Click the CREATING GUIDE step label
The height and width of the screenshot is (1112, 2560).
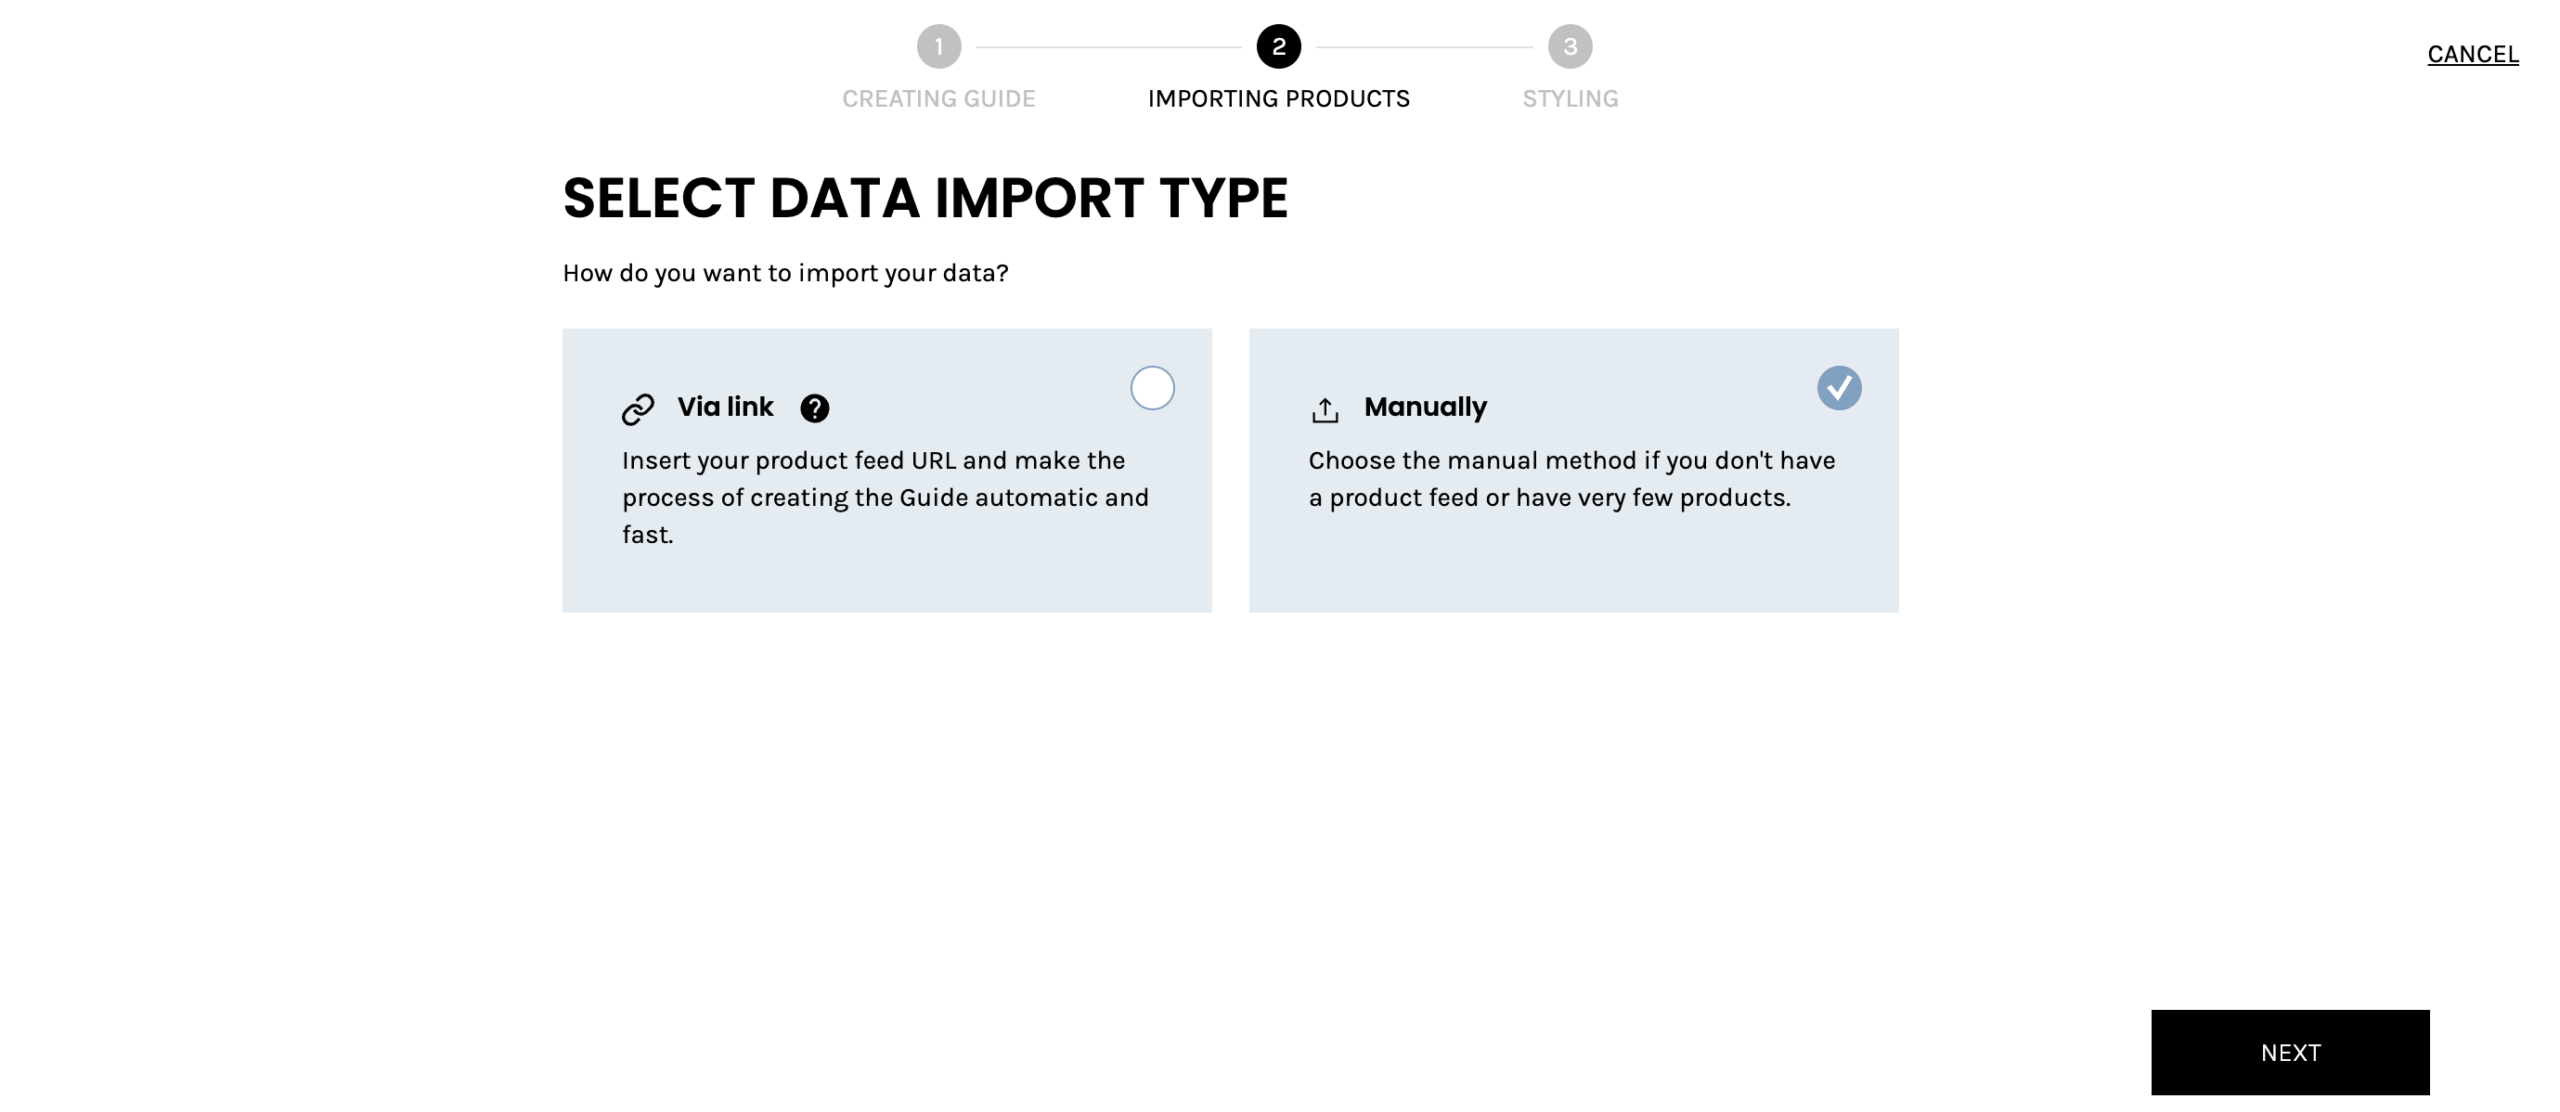(x=938, y=98)
